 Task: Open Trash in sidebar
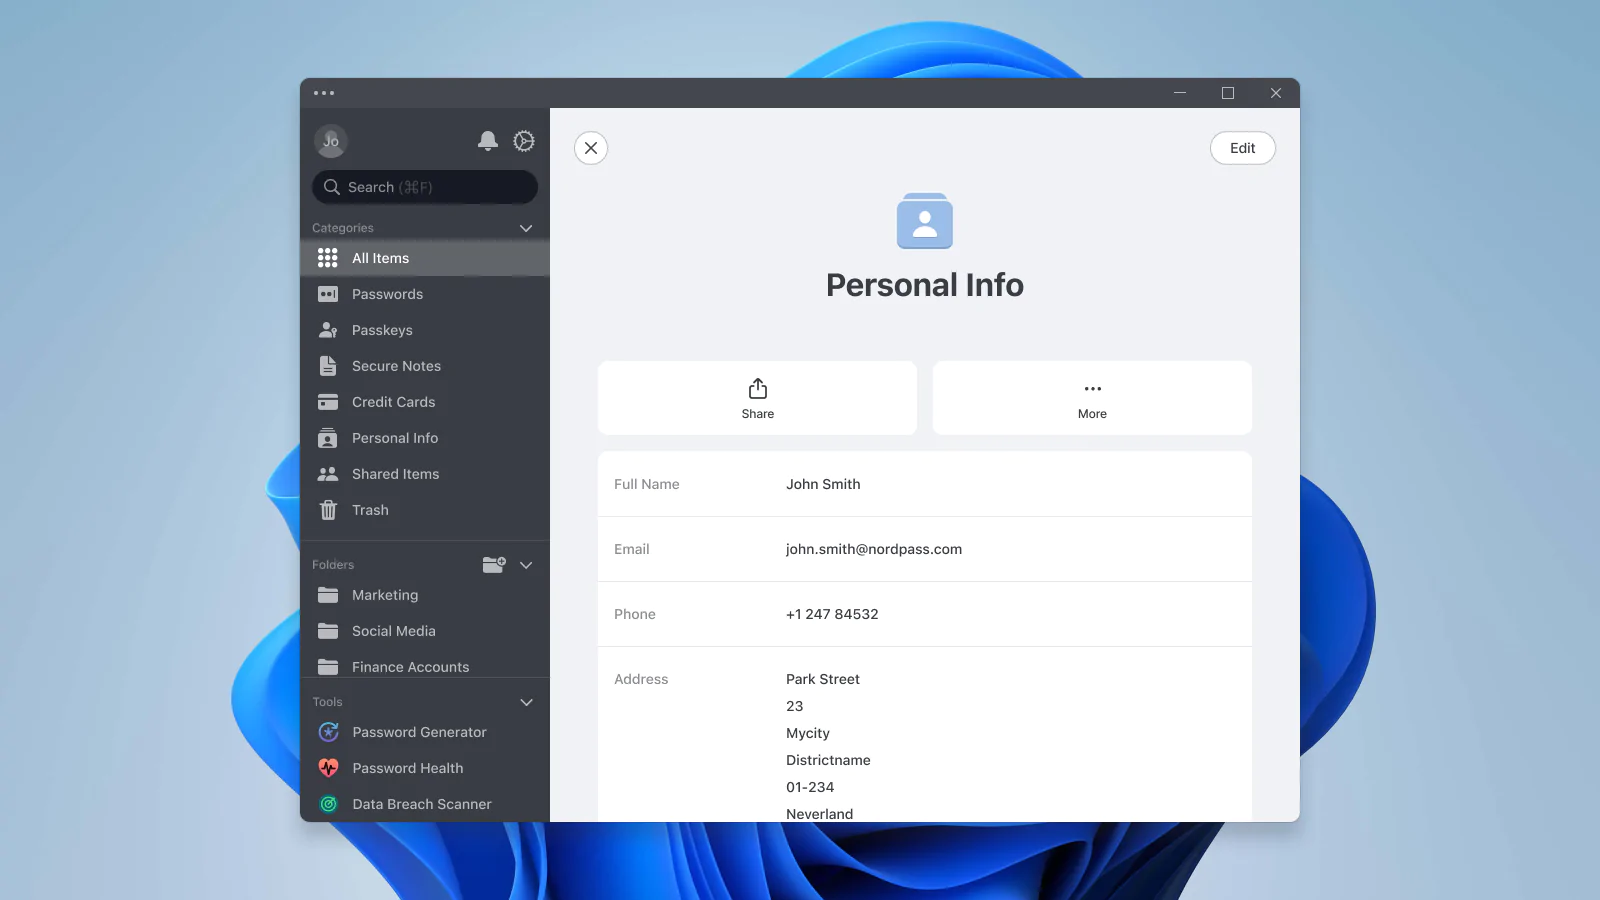click(425, 510)
